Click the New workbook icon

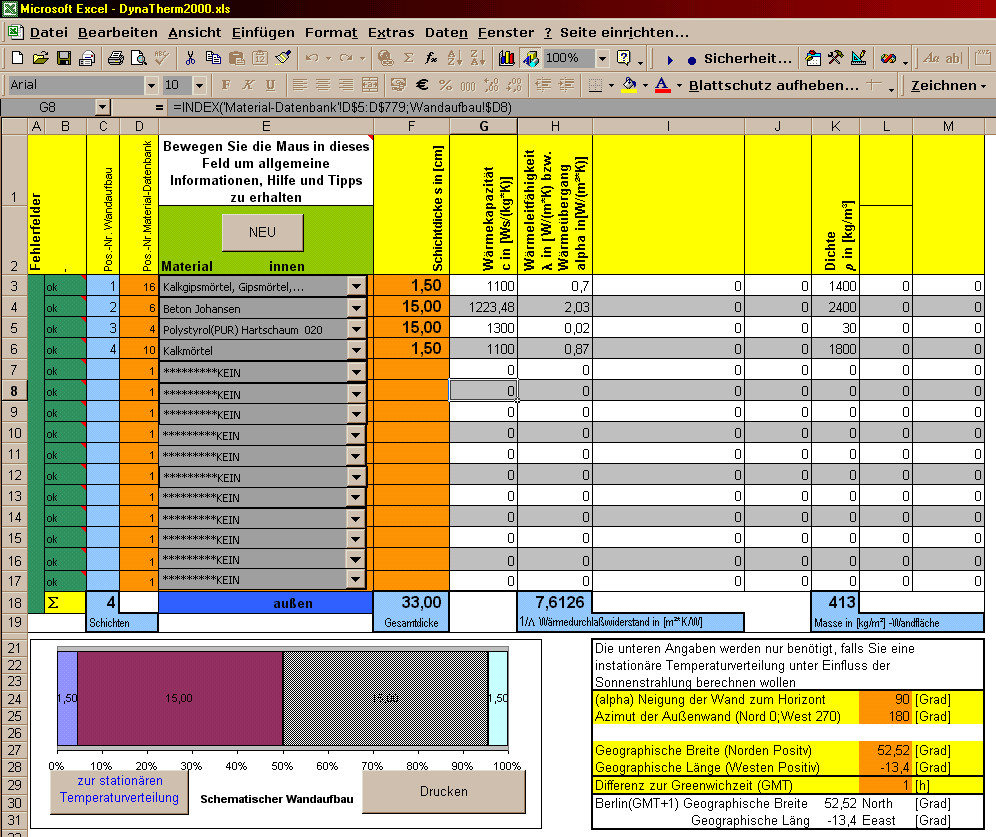pos(17,58)
